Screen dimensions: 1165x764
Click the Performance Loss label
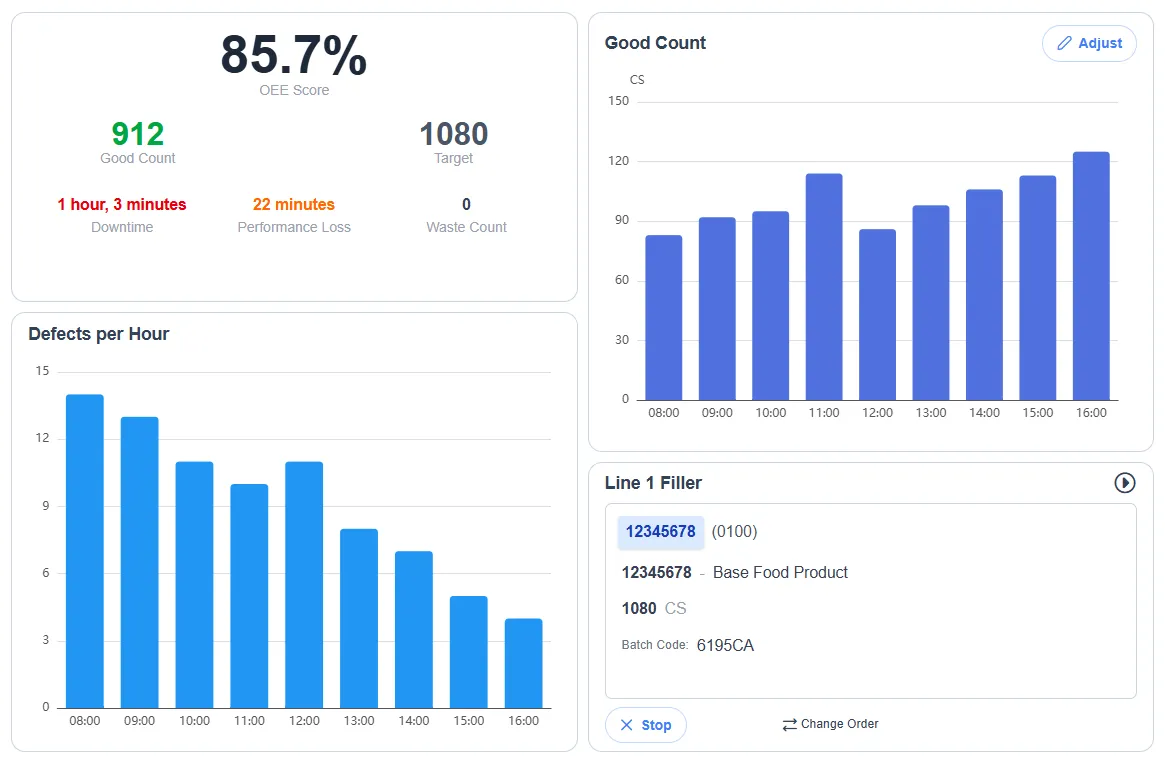tap(293, 227)
